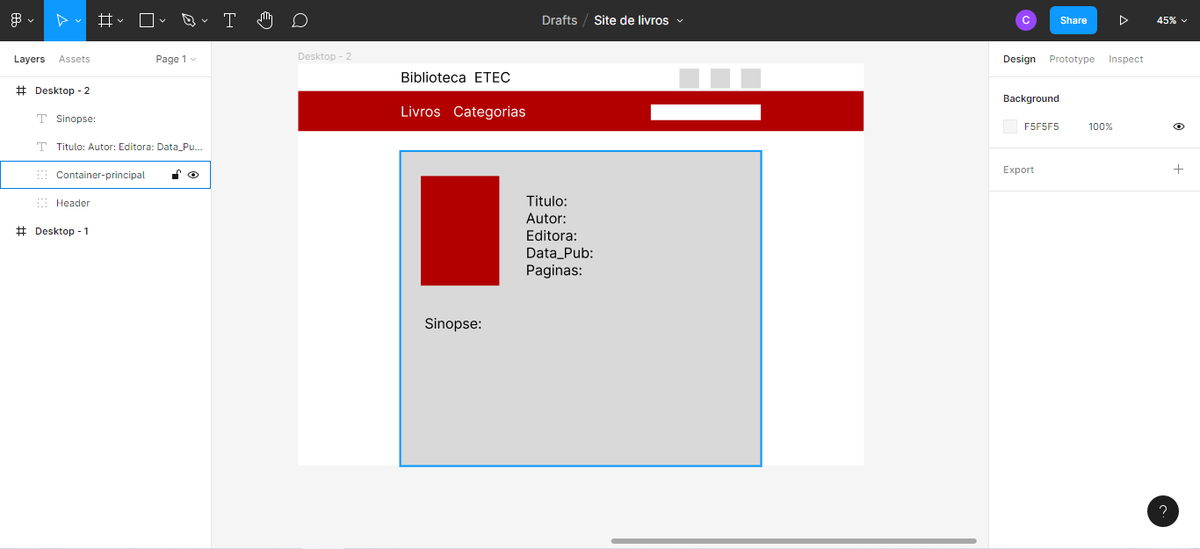Open Pen tool options dropdown
Screen dimensions: 1200x549
(x=205, y=21)
